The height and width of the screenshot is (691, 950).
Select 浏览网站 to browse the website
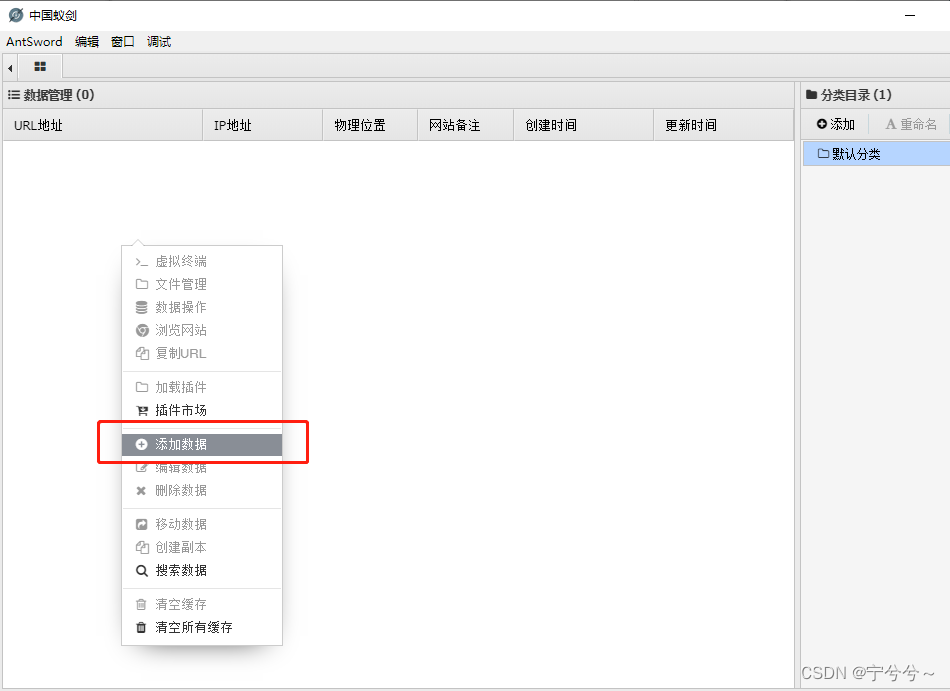click(180, 330)
